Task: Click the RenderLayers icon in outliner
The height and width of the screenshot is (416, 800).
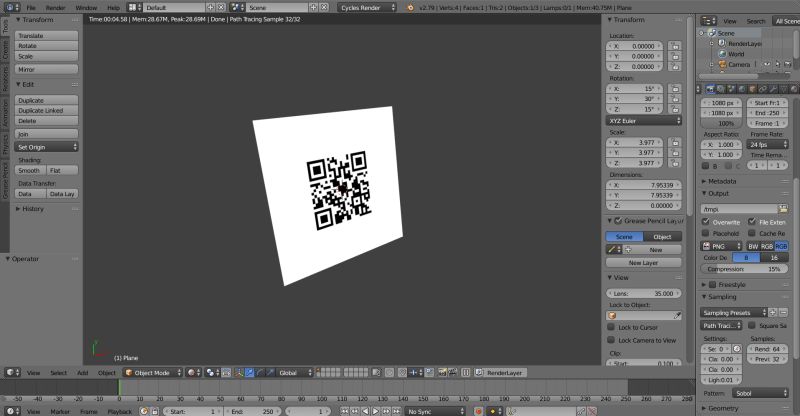Action: click(722, 44)
